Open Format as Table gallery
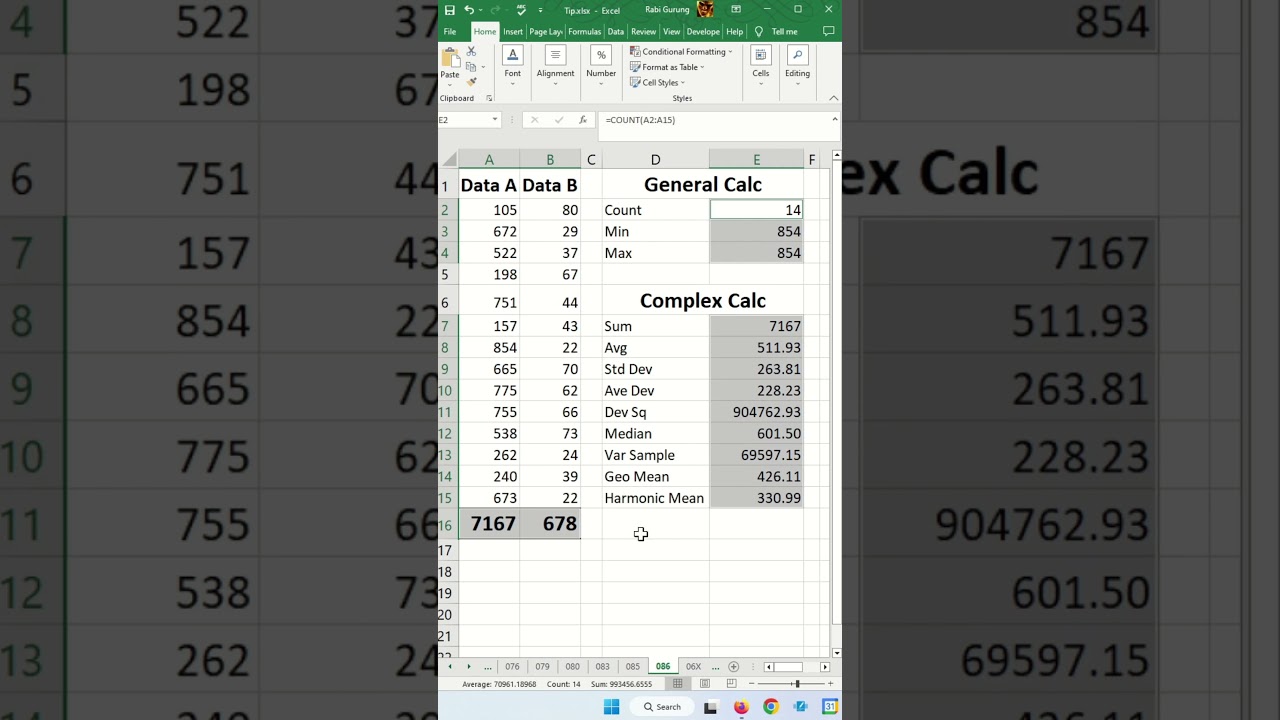The image size is (1280, 720). (667, 67)
